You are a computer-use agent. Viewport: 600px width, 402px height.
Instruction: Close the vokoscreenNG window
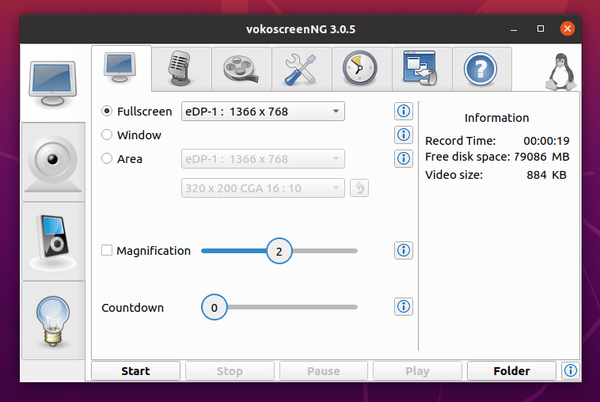567,29
